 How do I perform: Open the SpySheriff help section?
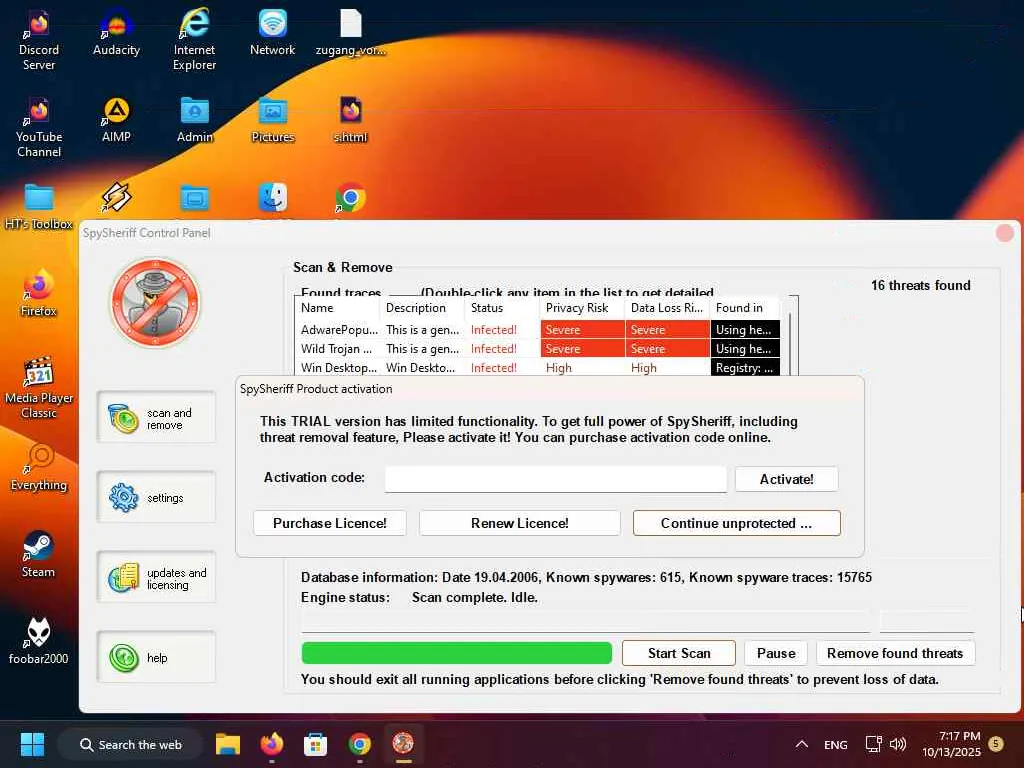click(x=156, y=658)
